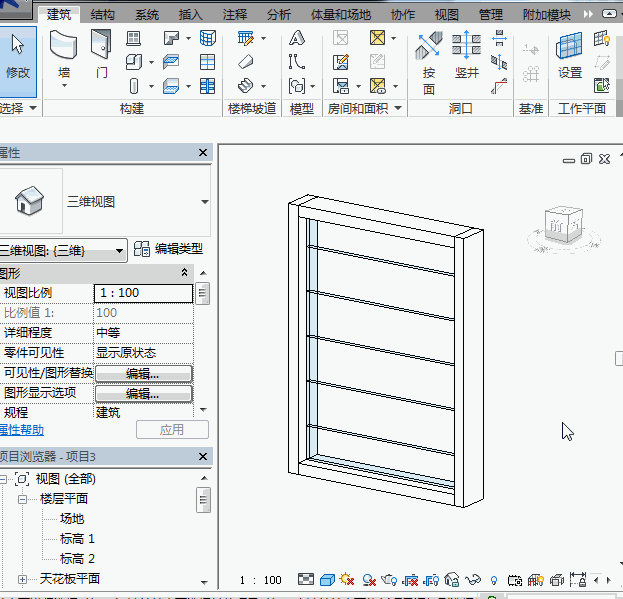This screenshot has width=623, height=599.
Task: Click 编辑 button for 可见性/图形替换
Action: [143, 373]
